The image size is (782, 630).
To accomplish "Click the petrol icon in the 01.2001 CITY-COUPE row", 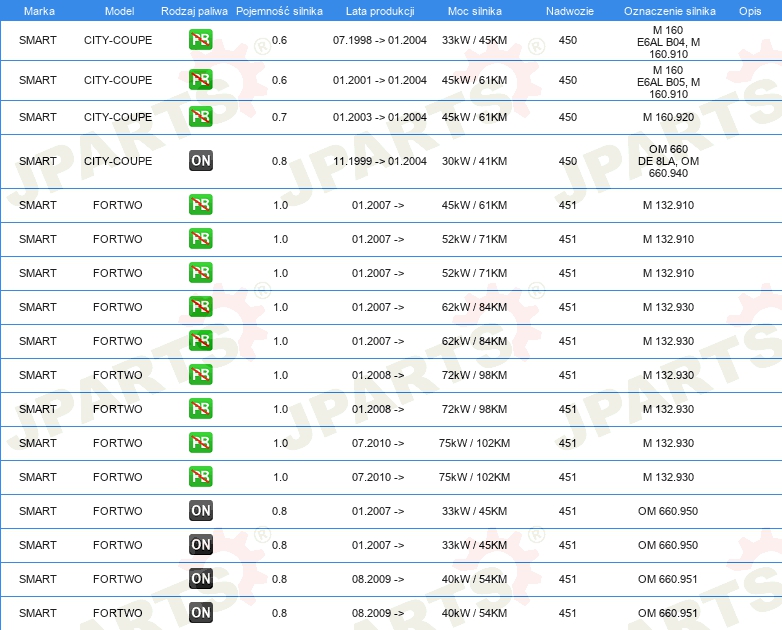I will [x=200, y=80].
